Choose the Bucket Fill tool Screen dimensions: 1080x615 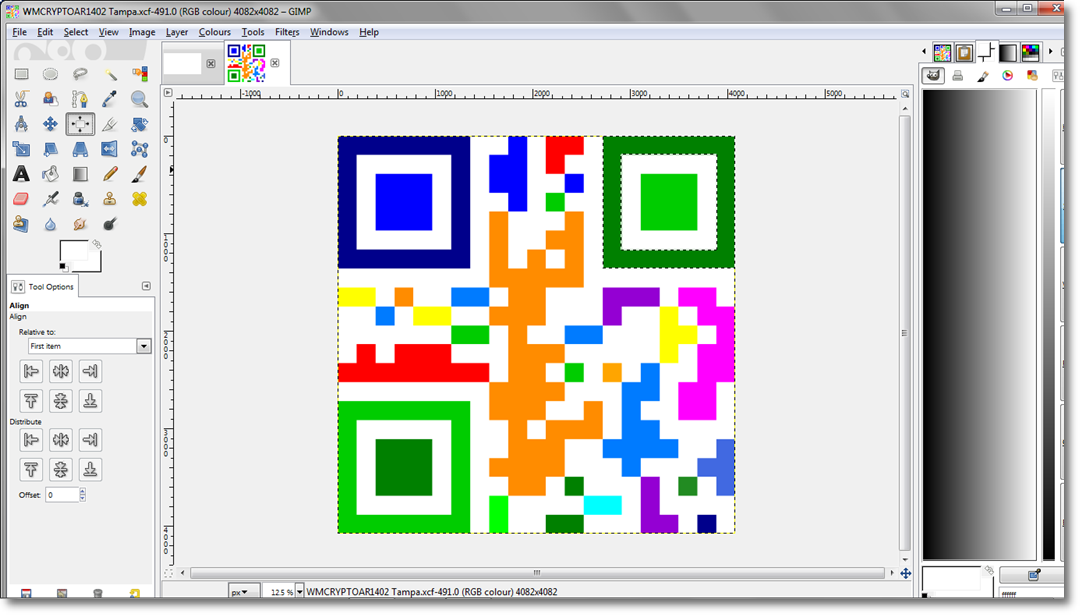coord(50,174)
